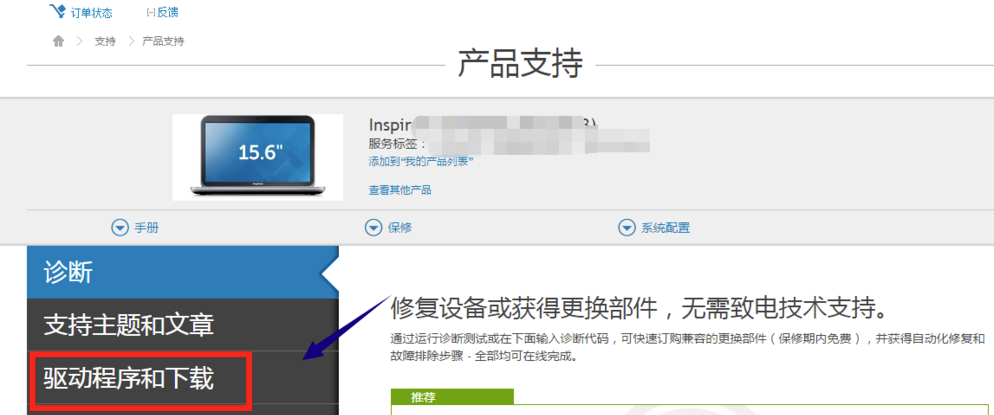Viewport: 994px width, 415px height.
Task: Open the 订单状态 link
Action: [91, 13]
